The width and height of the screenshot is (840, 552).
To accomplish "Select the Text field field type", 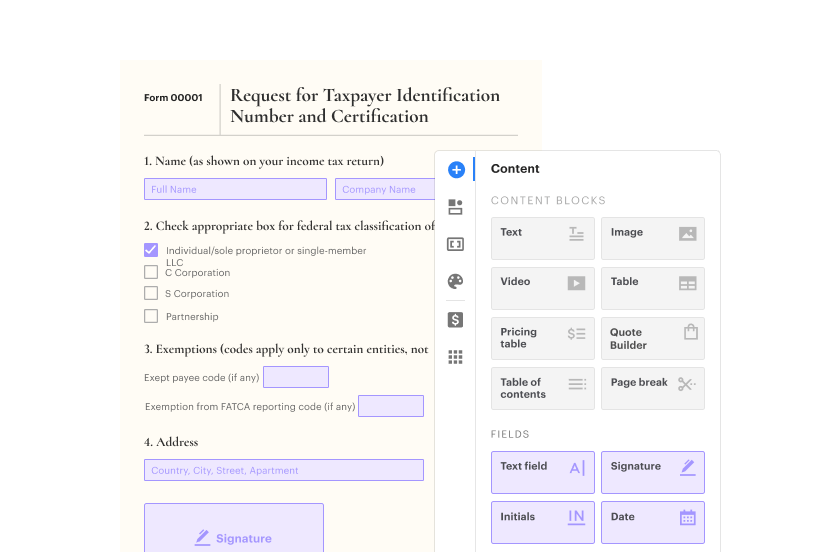I will [x=543, y=472].
